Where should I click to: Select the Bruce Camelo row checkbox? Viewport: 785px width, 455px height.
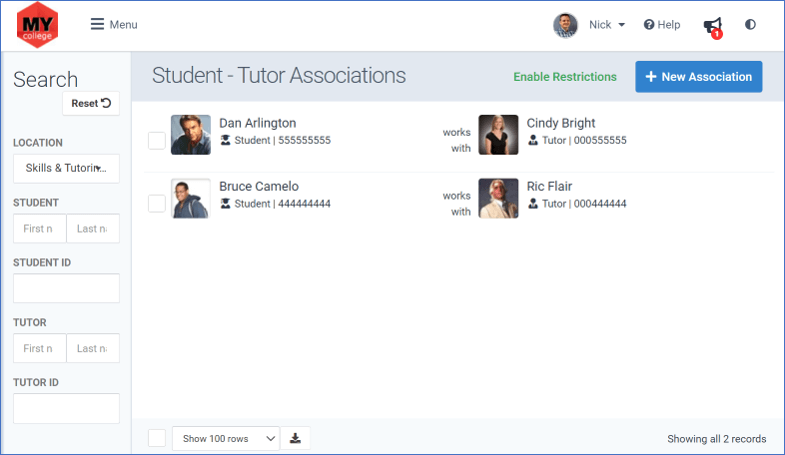(157, 204)
